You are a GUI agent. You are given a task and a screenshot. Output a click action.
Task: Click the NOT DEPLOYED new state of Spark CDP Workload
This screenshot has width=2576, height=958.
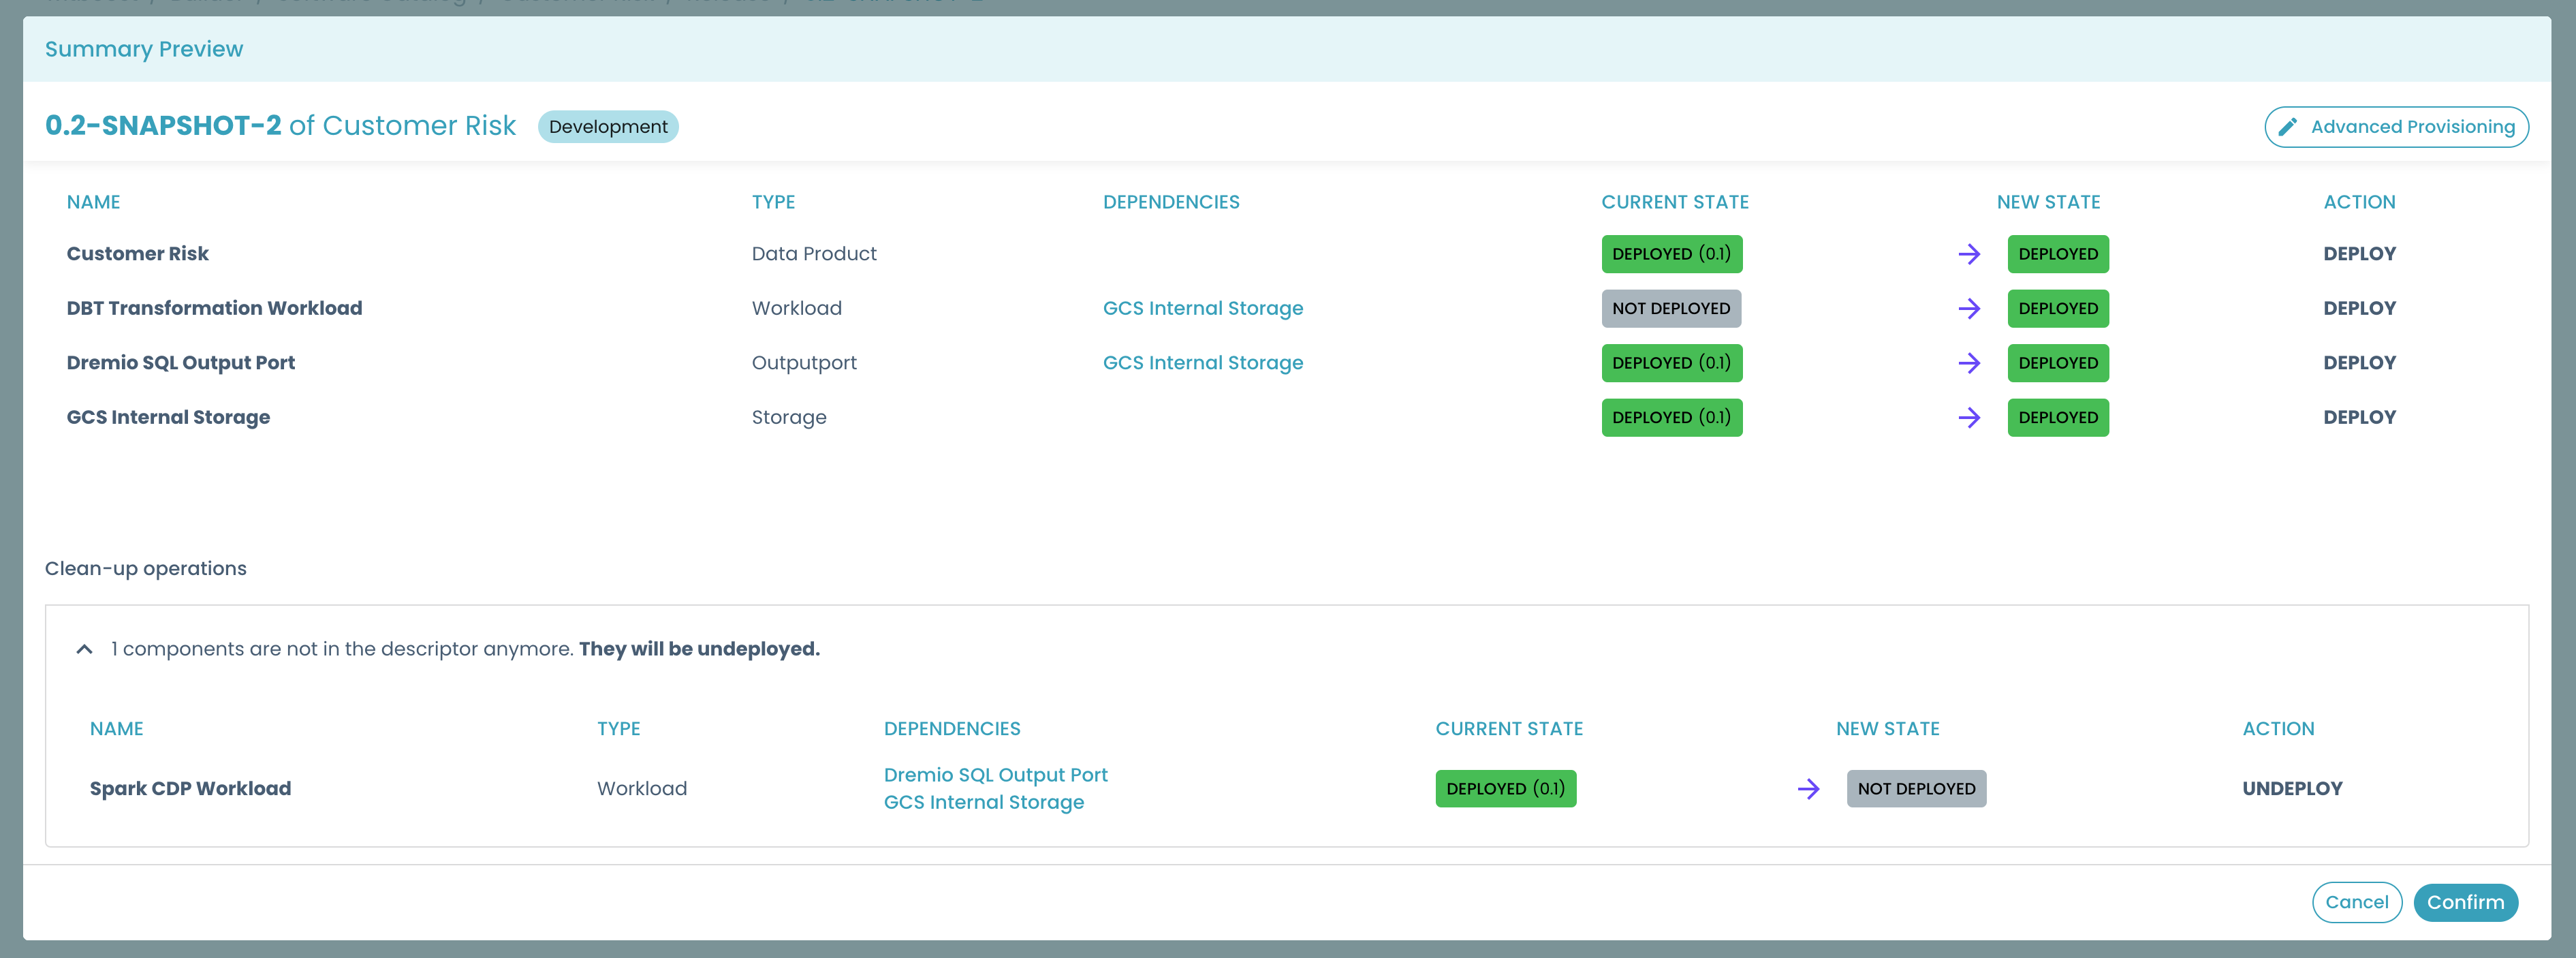tap(1916, 788)
